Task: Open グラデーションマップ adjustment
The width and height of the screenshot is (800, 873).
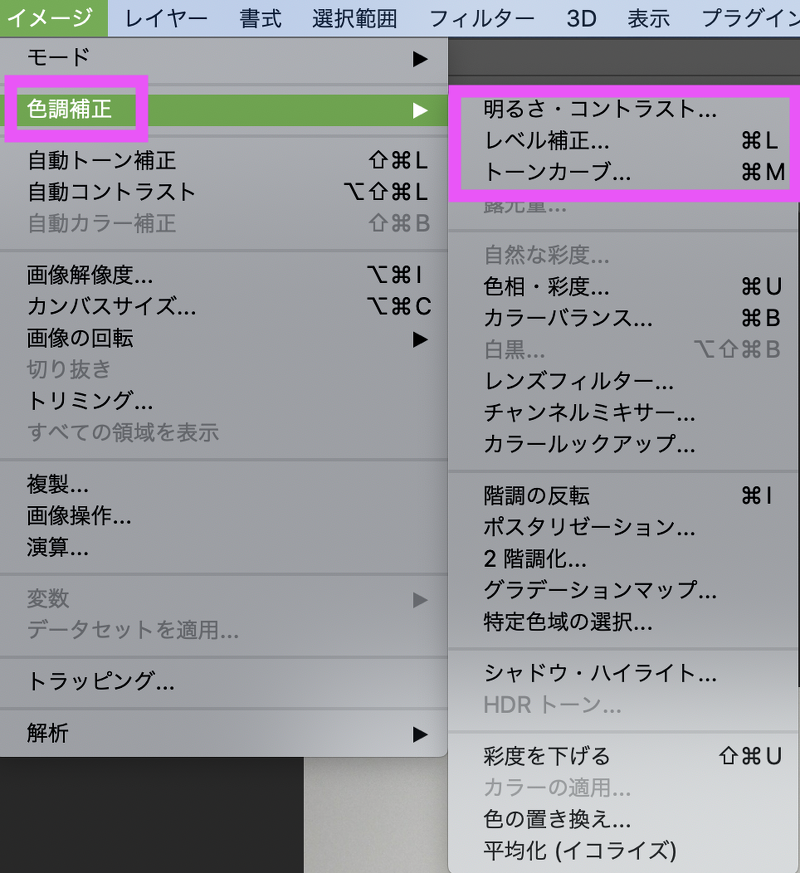Action: click(x=600, y=590)
